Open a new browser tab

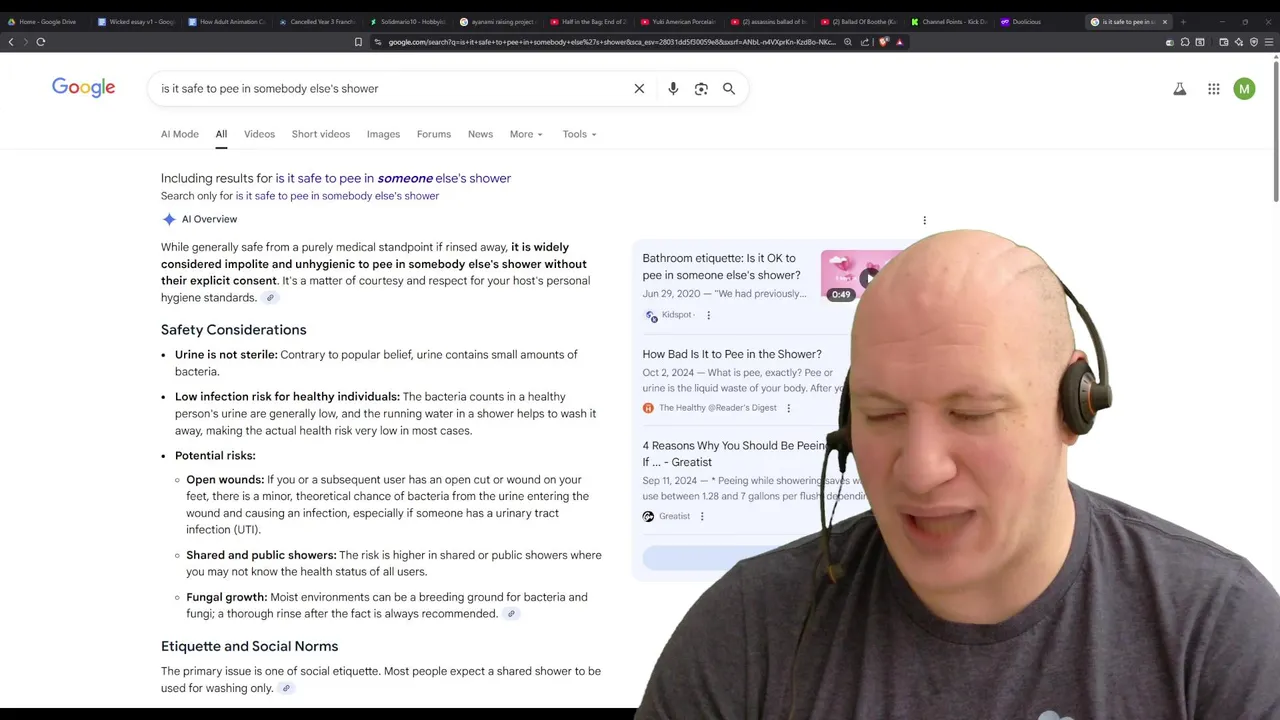1183,21
